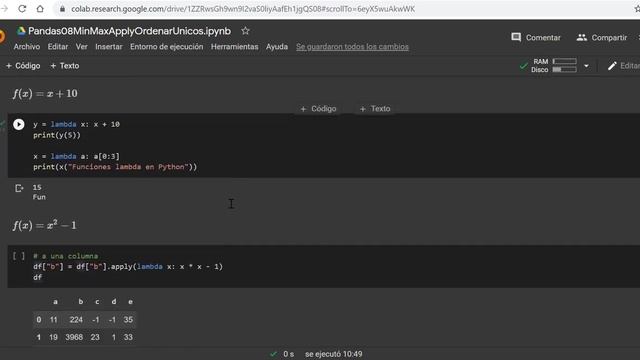Click the df["b"].apply lambda code line
640x360 pixels.
click(x=128, y=267)
